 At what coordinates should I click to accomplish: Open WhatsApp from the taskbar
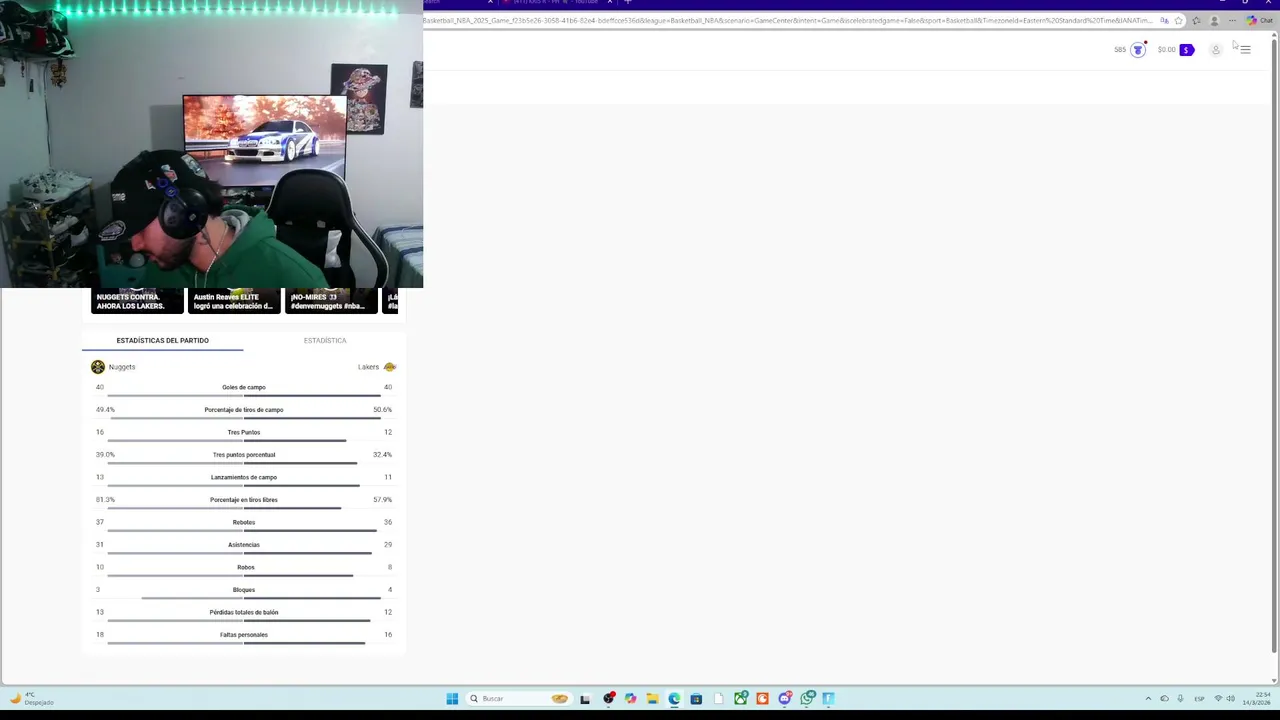pyautogui.click(x=807, y=698)
